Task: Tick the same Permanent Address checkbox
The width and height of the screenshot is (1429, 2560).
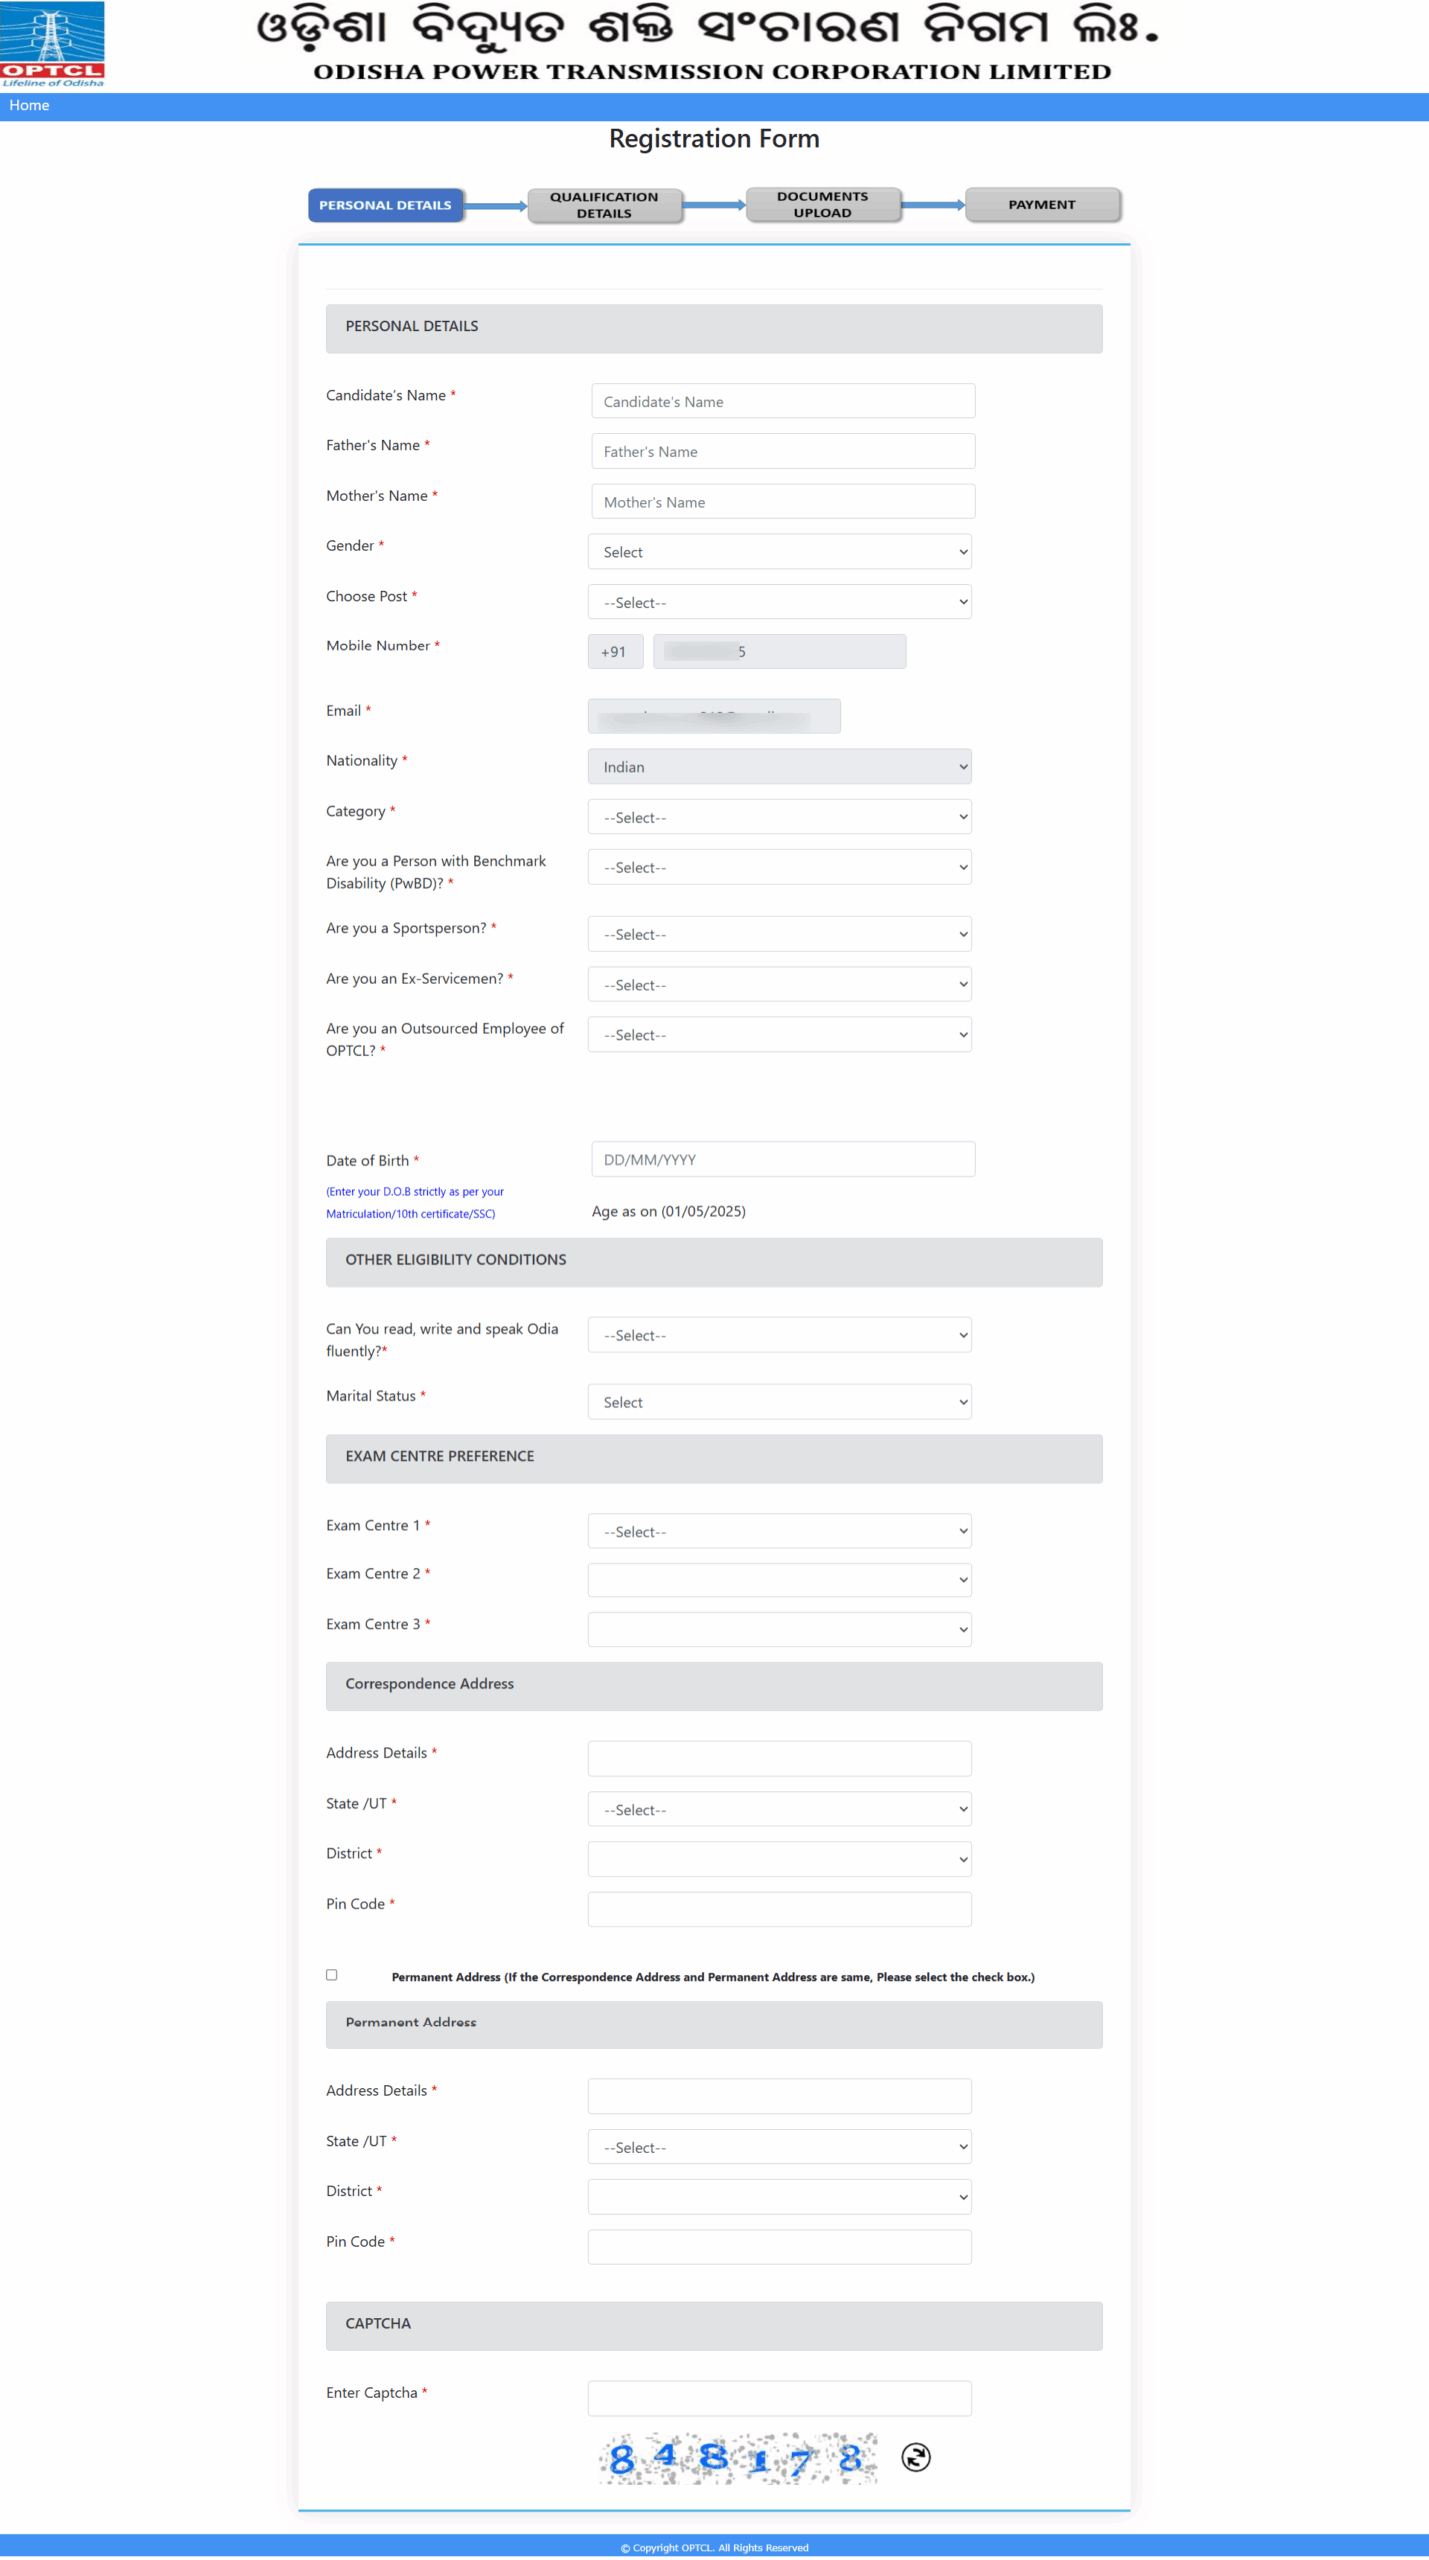Action: click(332, 1975)
